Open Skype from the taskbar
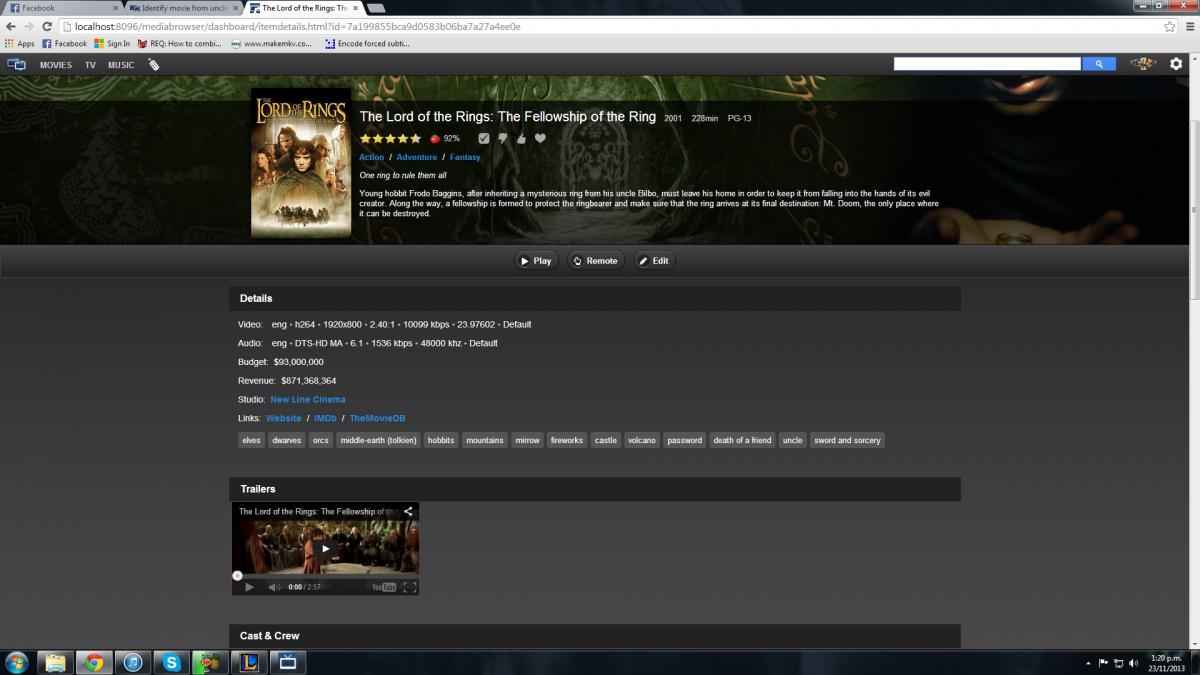This screenshot has width=1200, height=675. point(171,662)
